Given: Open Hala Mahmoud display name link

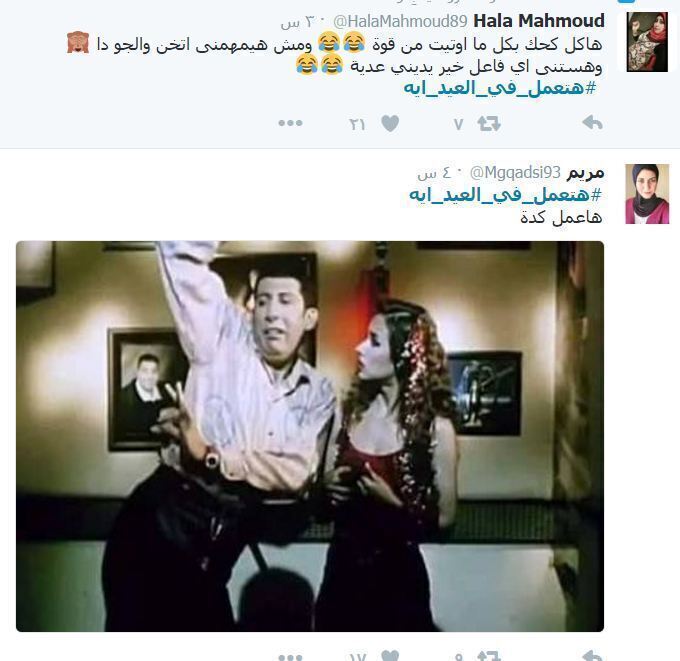Looking at the screenshot, I should [x=539, y=21].
